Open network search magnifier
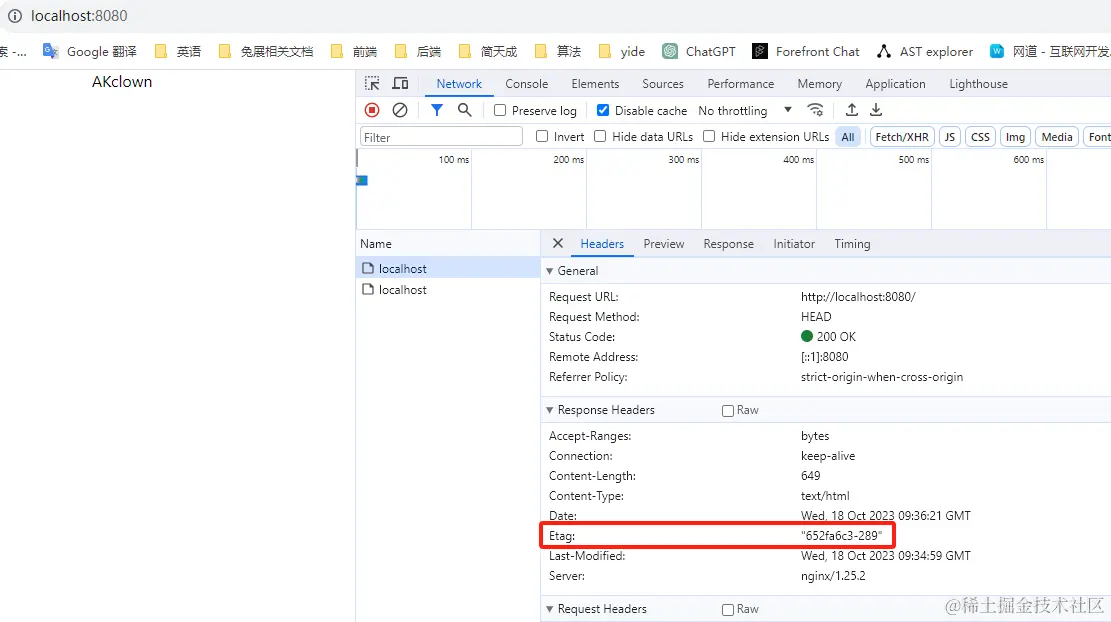Viewport: 1111px width, 622px height. (464, 110)
